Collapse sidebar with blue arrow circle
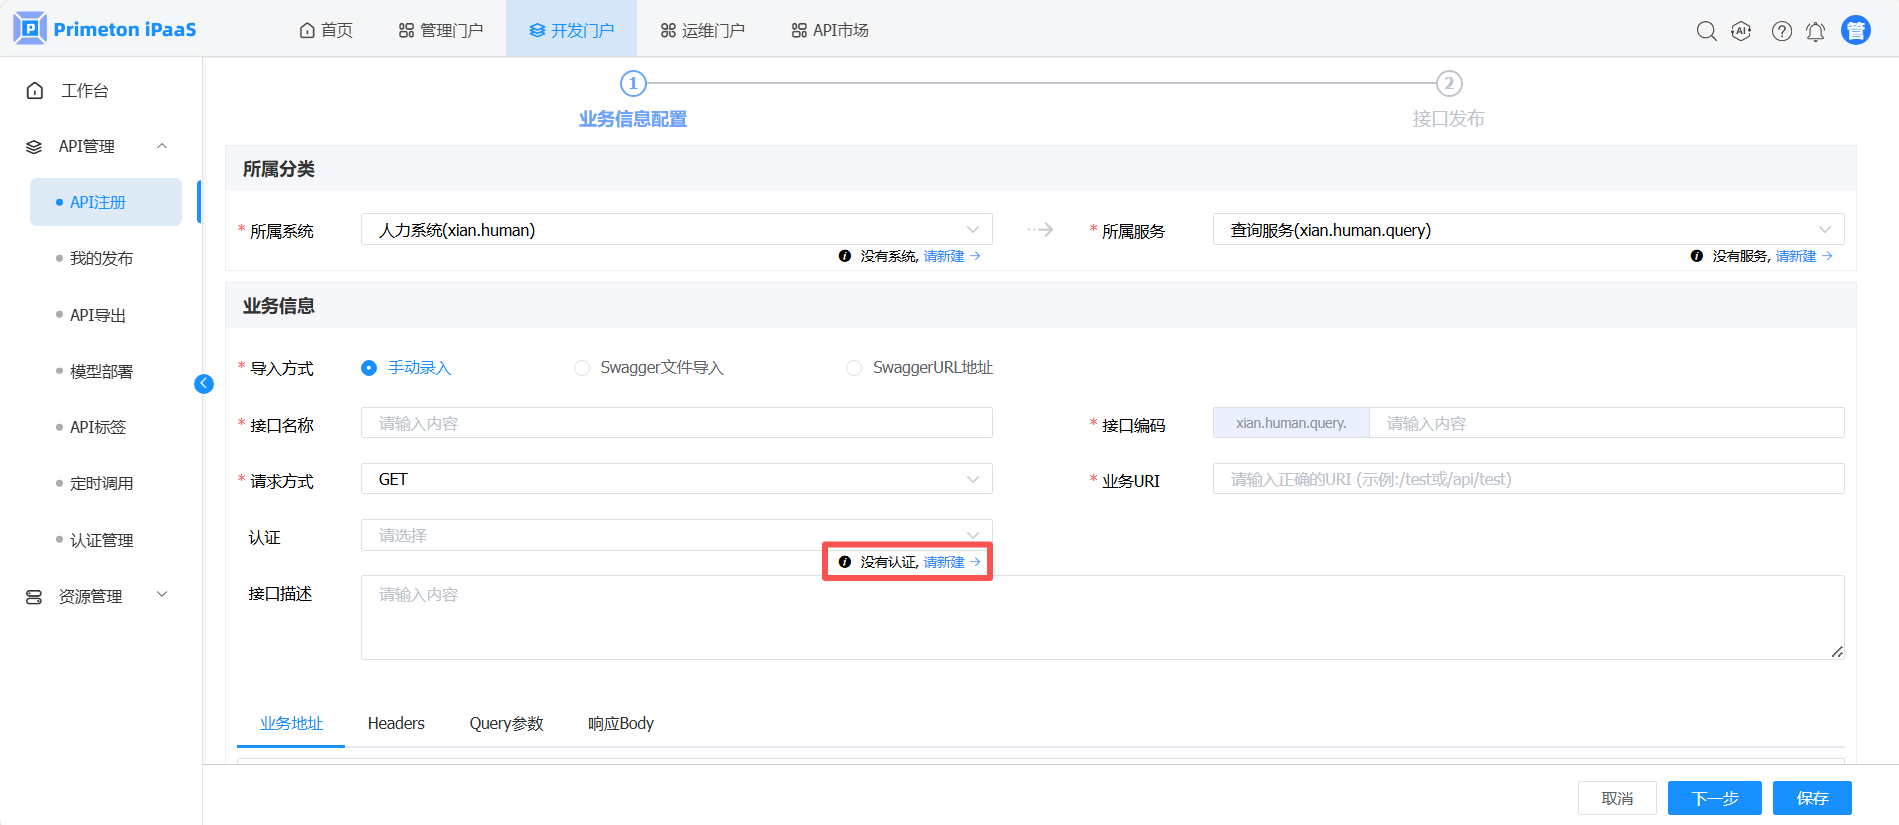This screenshot has width=1899, height=825. click(x=204, y=384)
